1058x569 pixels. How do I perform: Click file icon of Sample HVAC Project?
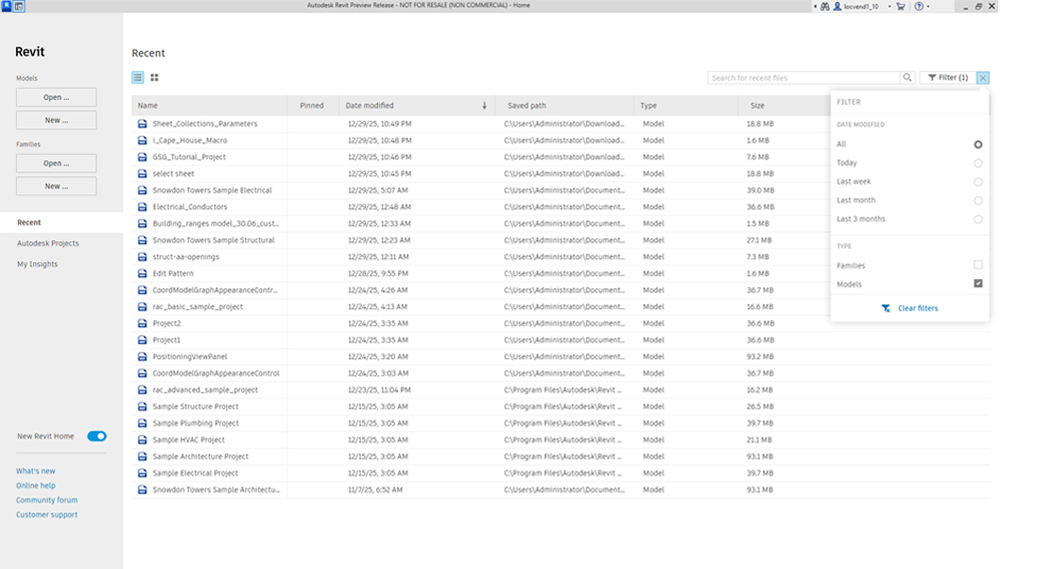click(142, 440)
